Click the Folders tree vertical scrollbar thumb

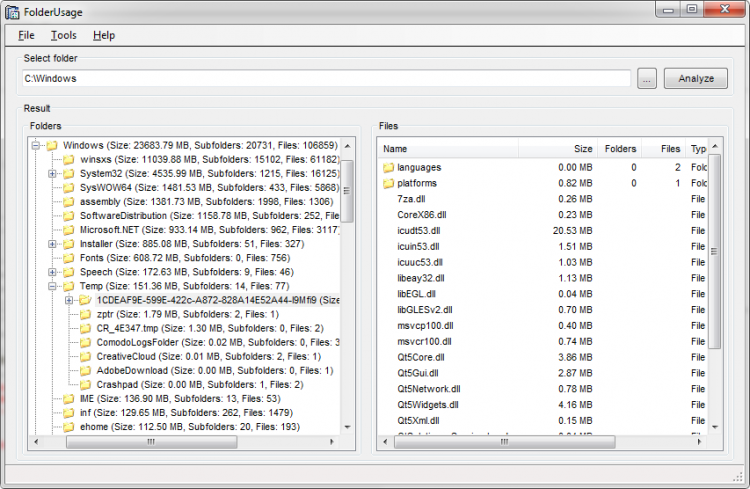pyautogui.click(x=347, y=191)
